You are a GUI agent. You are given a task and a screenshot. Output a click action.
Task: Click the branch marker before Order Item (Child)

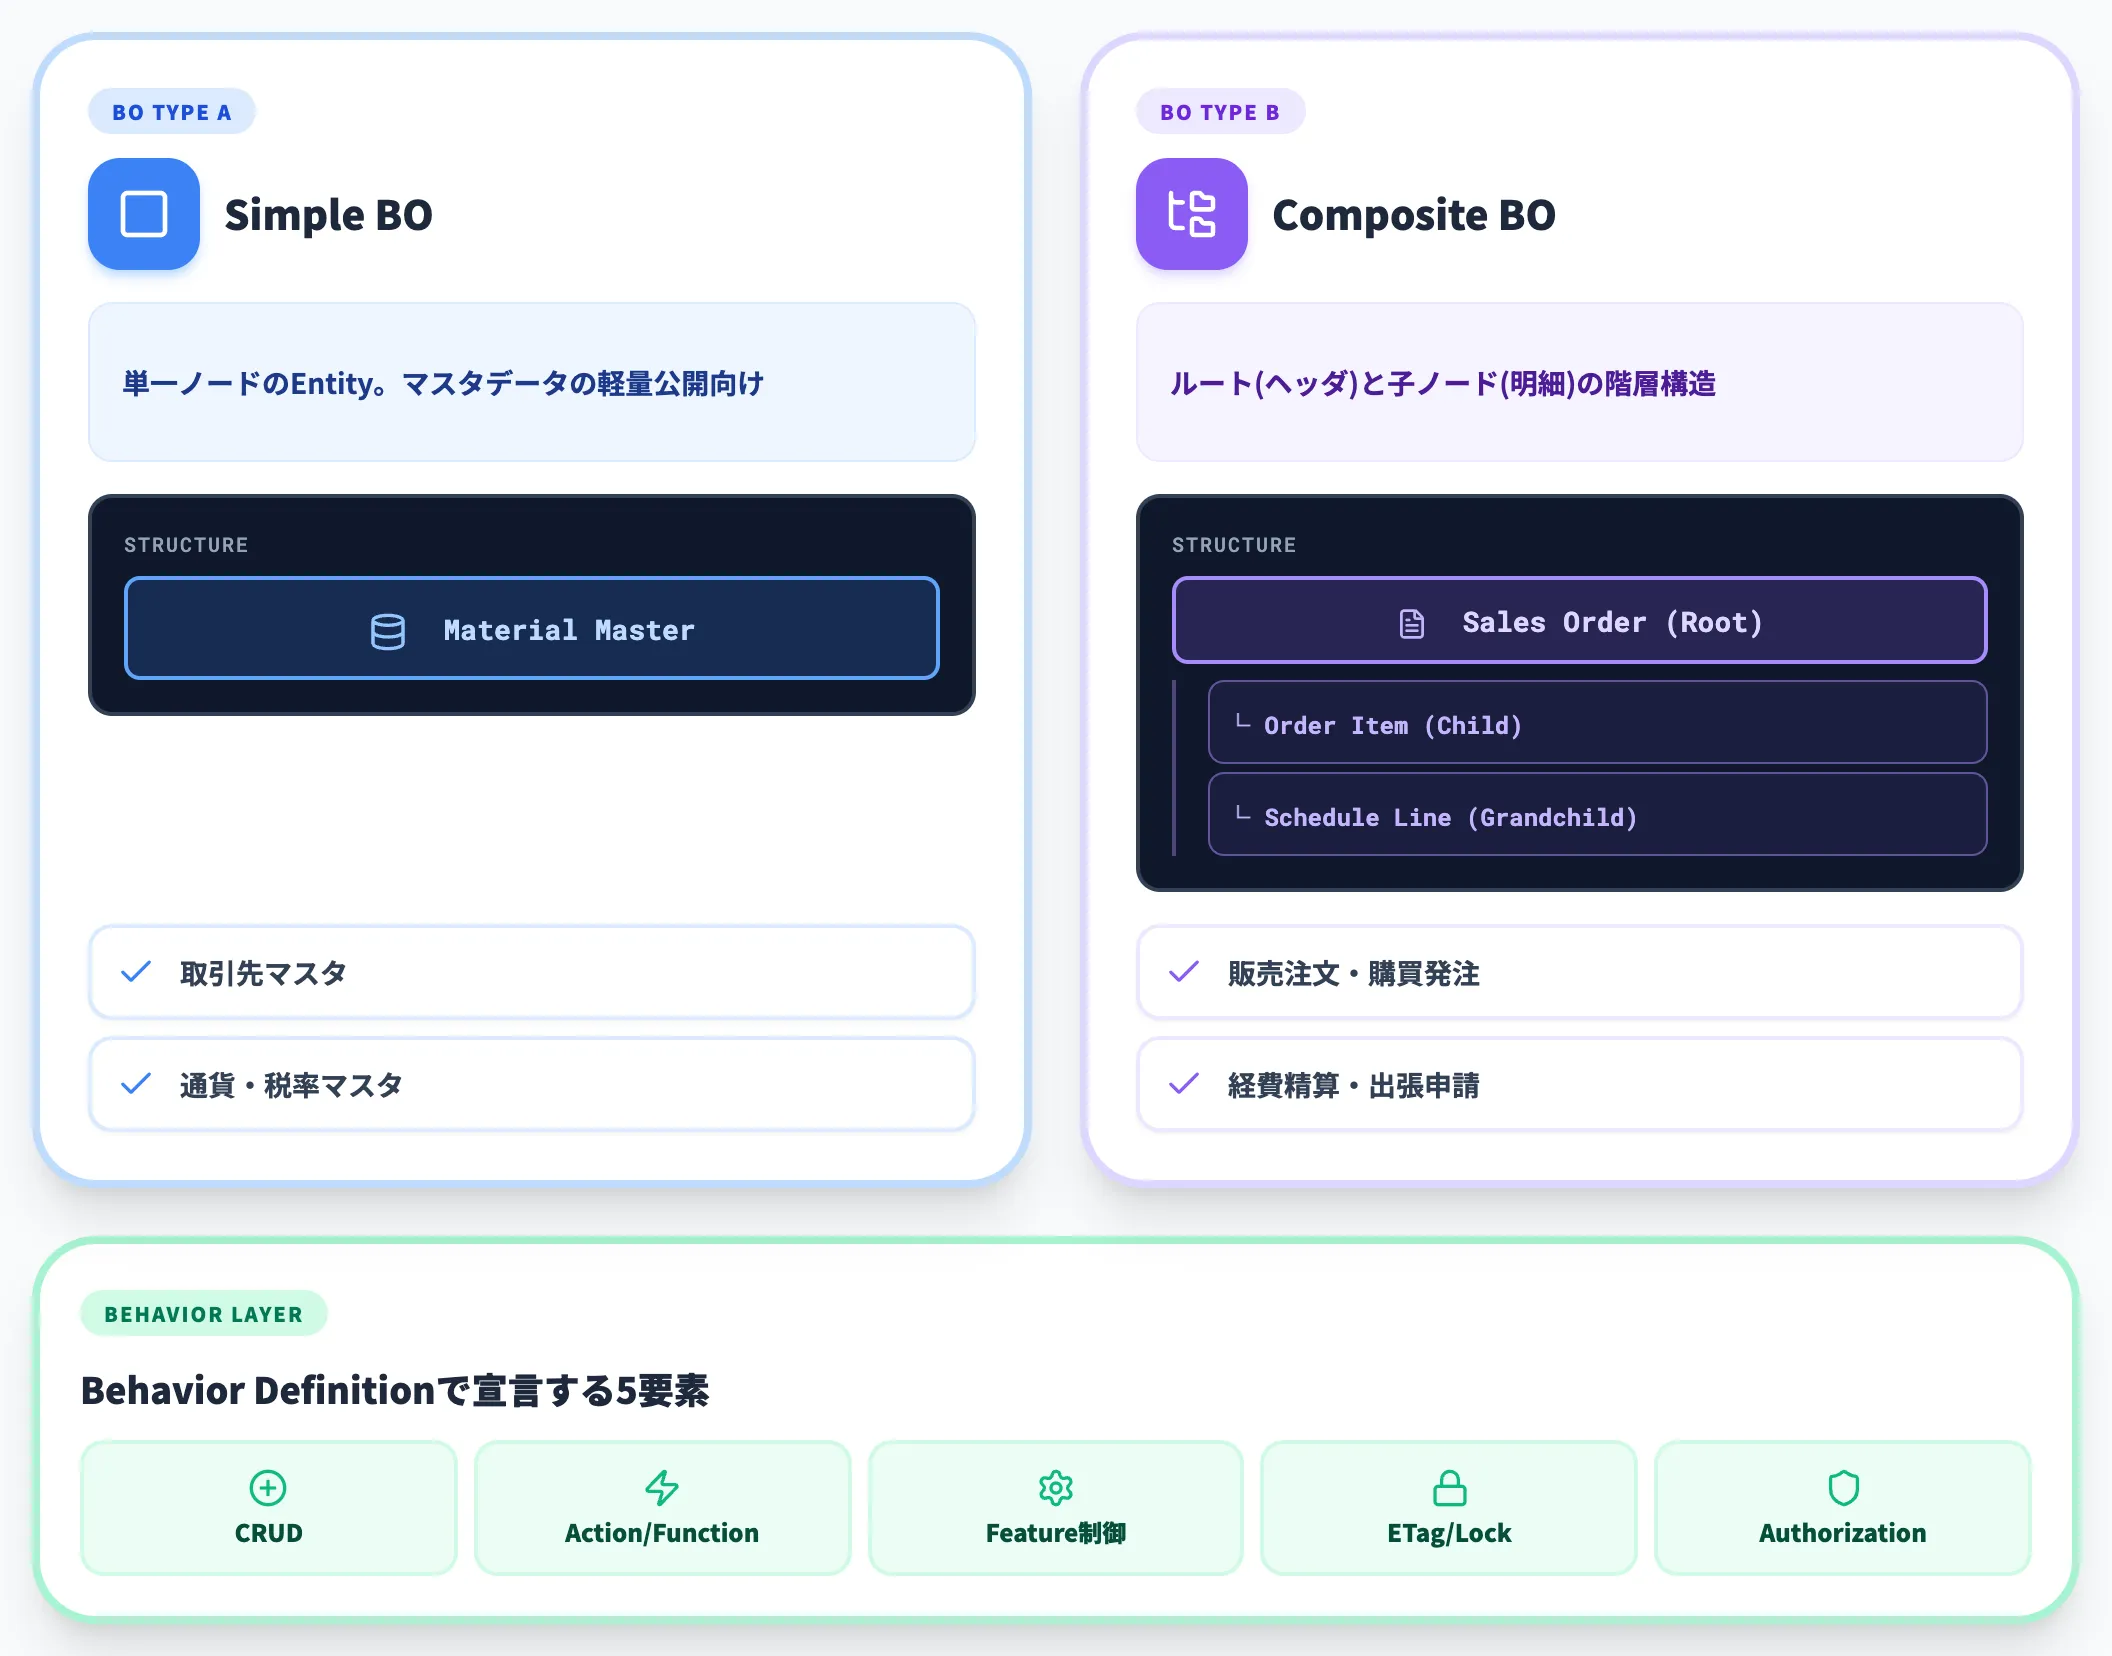[1243, 722]
